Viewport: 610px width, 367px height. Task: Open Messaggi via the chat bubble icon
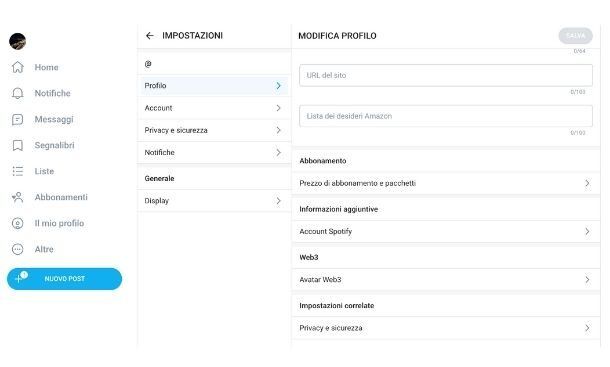tap(18, 119)
